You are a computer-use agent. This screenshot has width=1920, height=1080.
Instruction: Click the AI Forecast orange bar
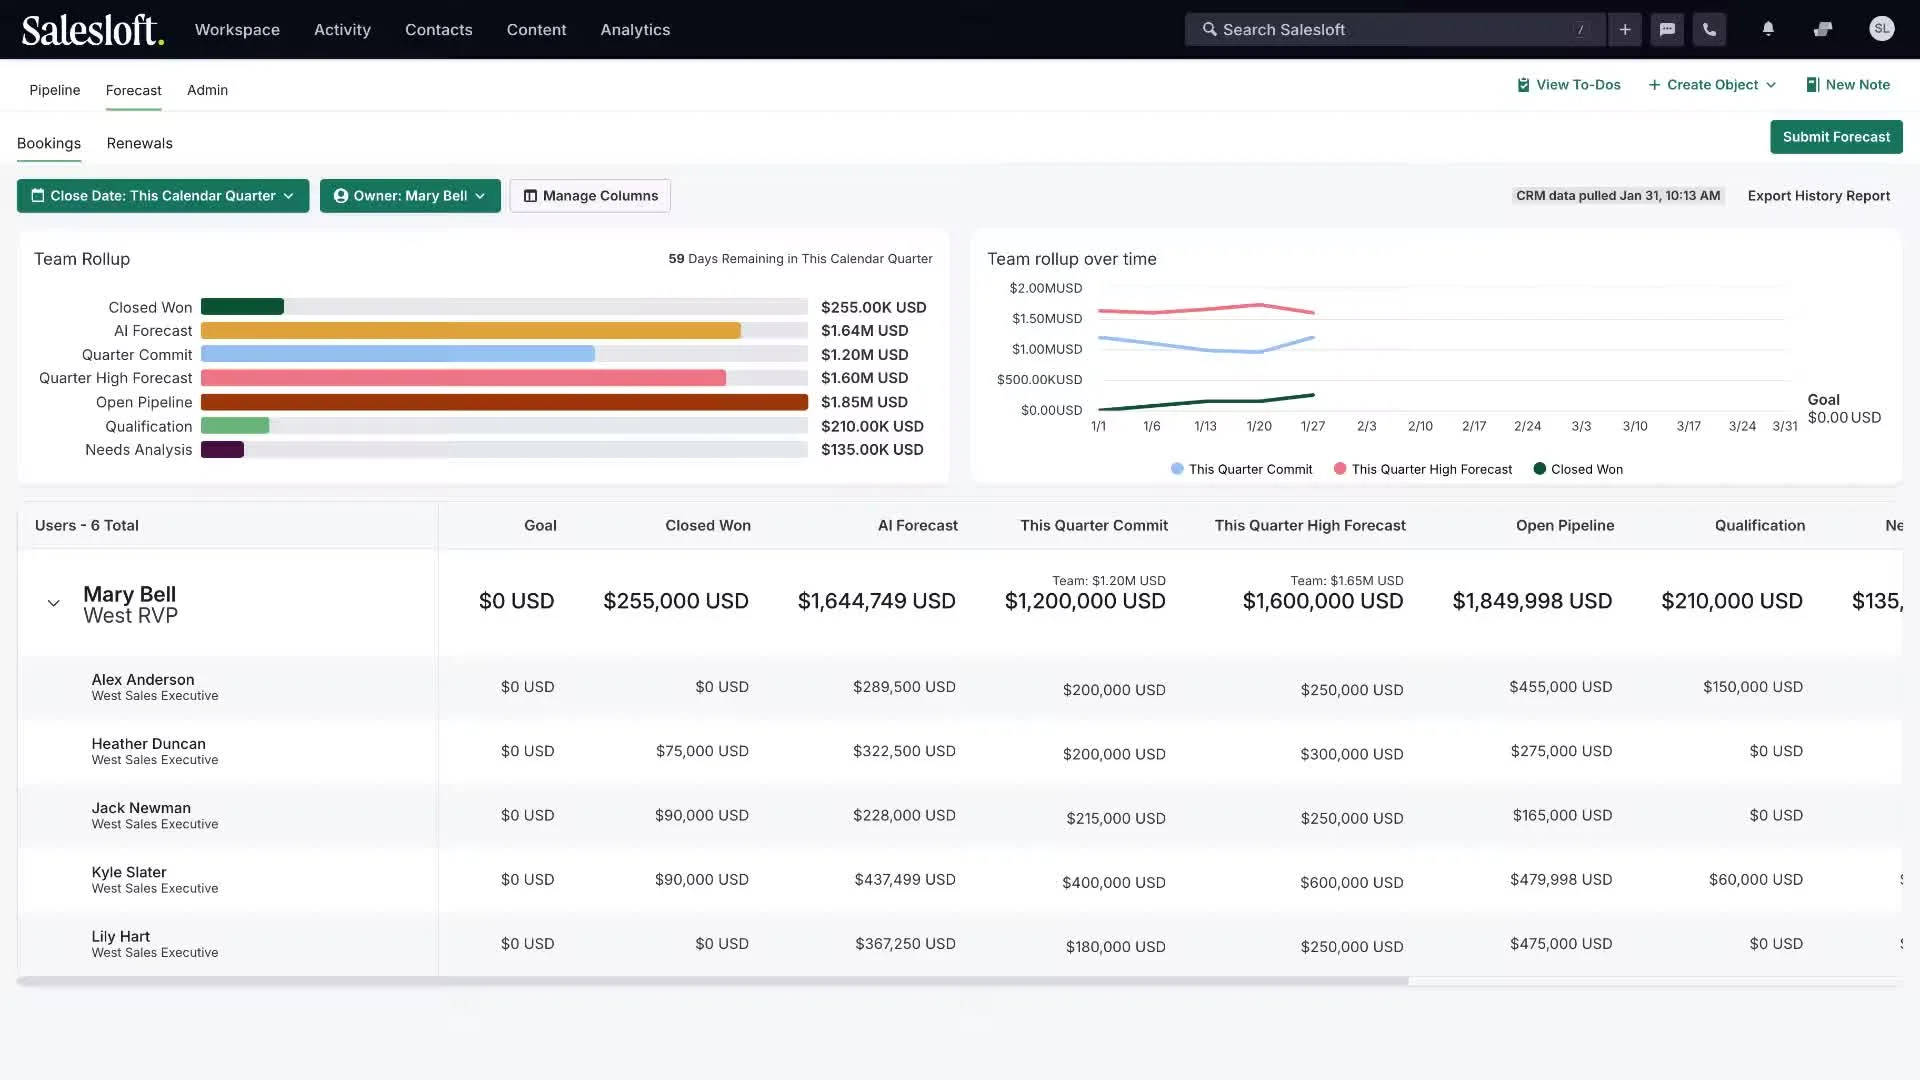pos(471,331)
